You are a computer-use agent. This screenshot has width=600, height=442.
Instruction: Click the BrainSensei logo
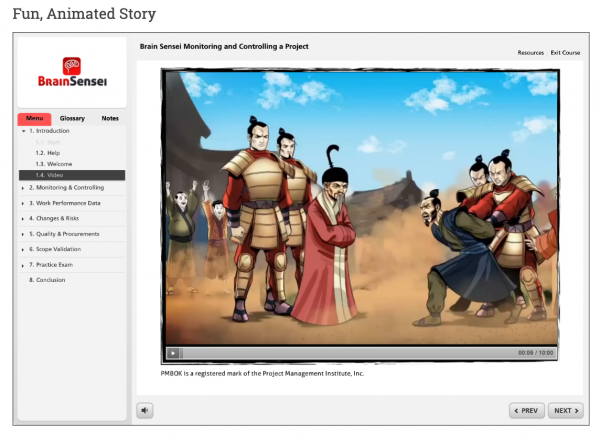(72, 72)
